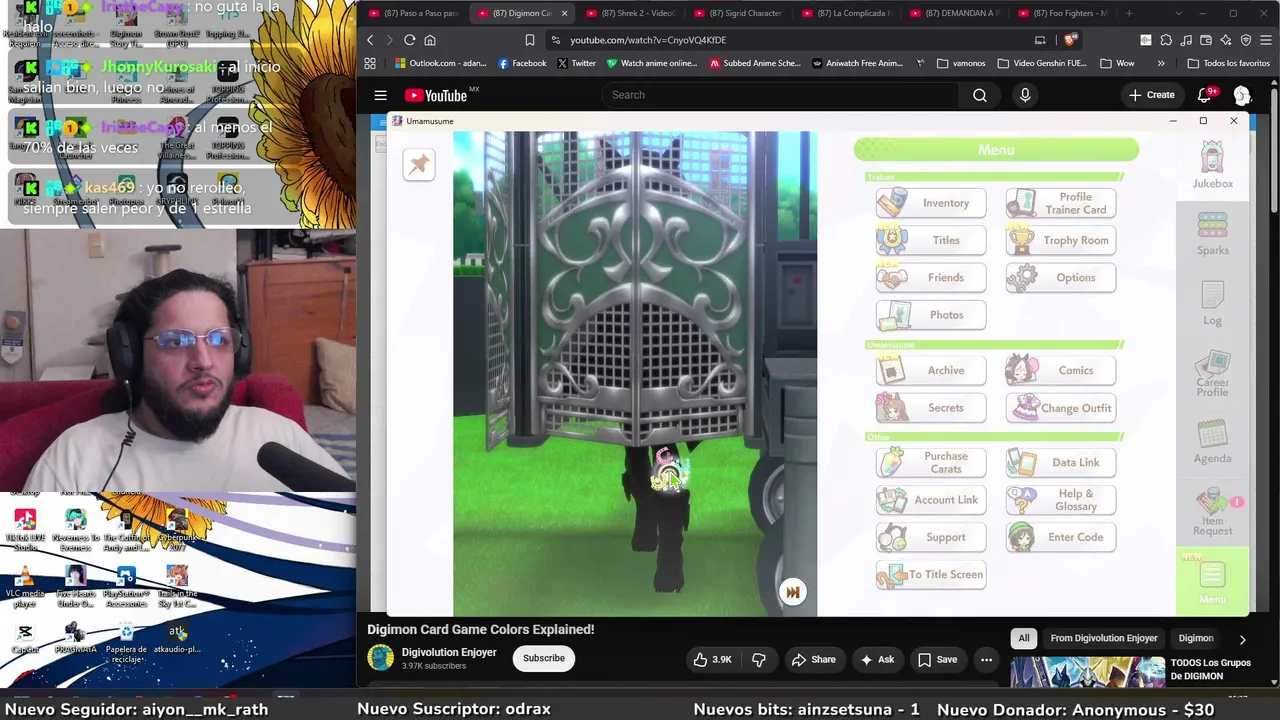Subscribe to Digivolution Enjoyer
The width and height of the screenshot is (1280, 720).
coord(544,658)
